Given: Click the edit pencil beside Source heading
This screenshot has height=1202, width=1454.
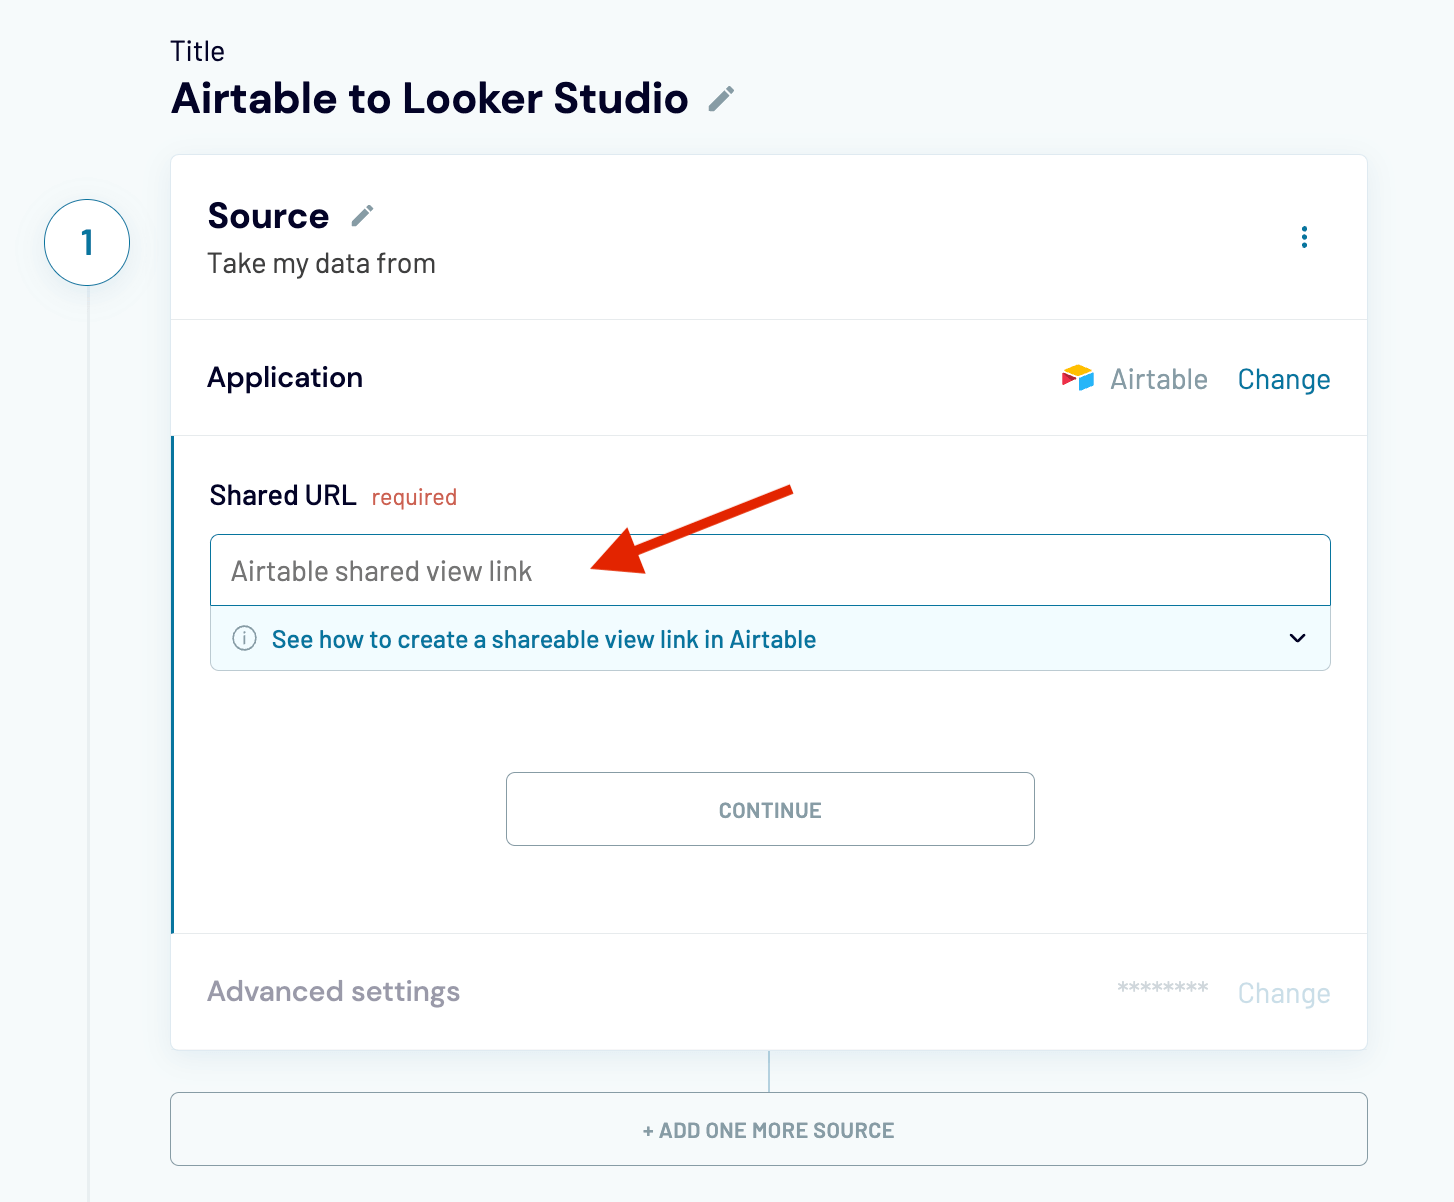Looking at the screenshot, I should coord(362,214).
